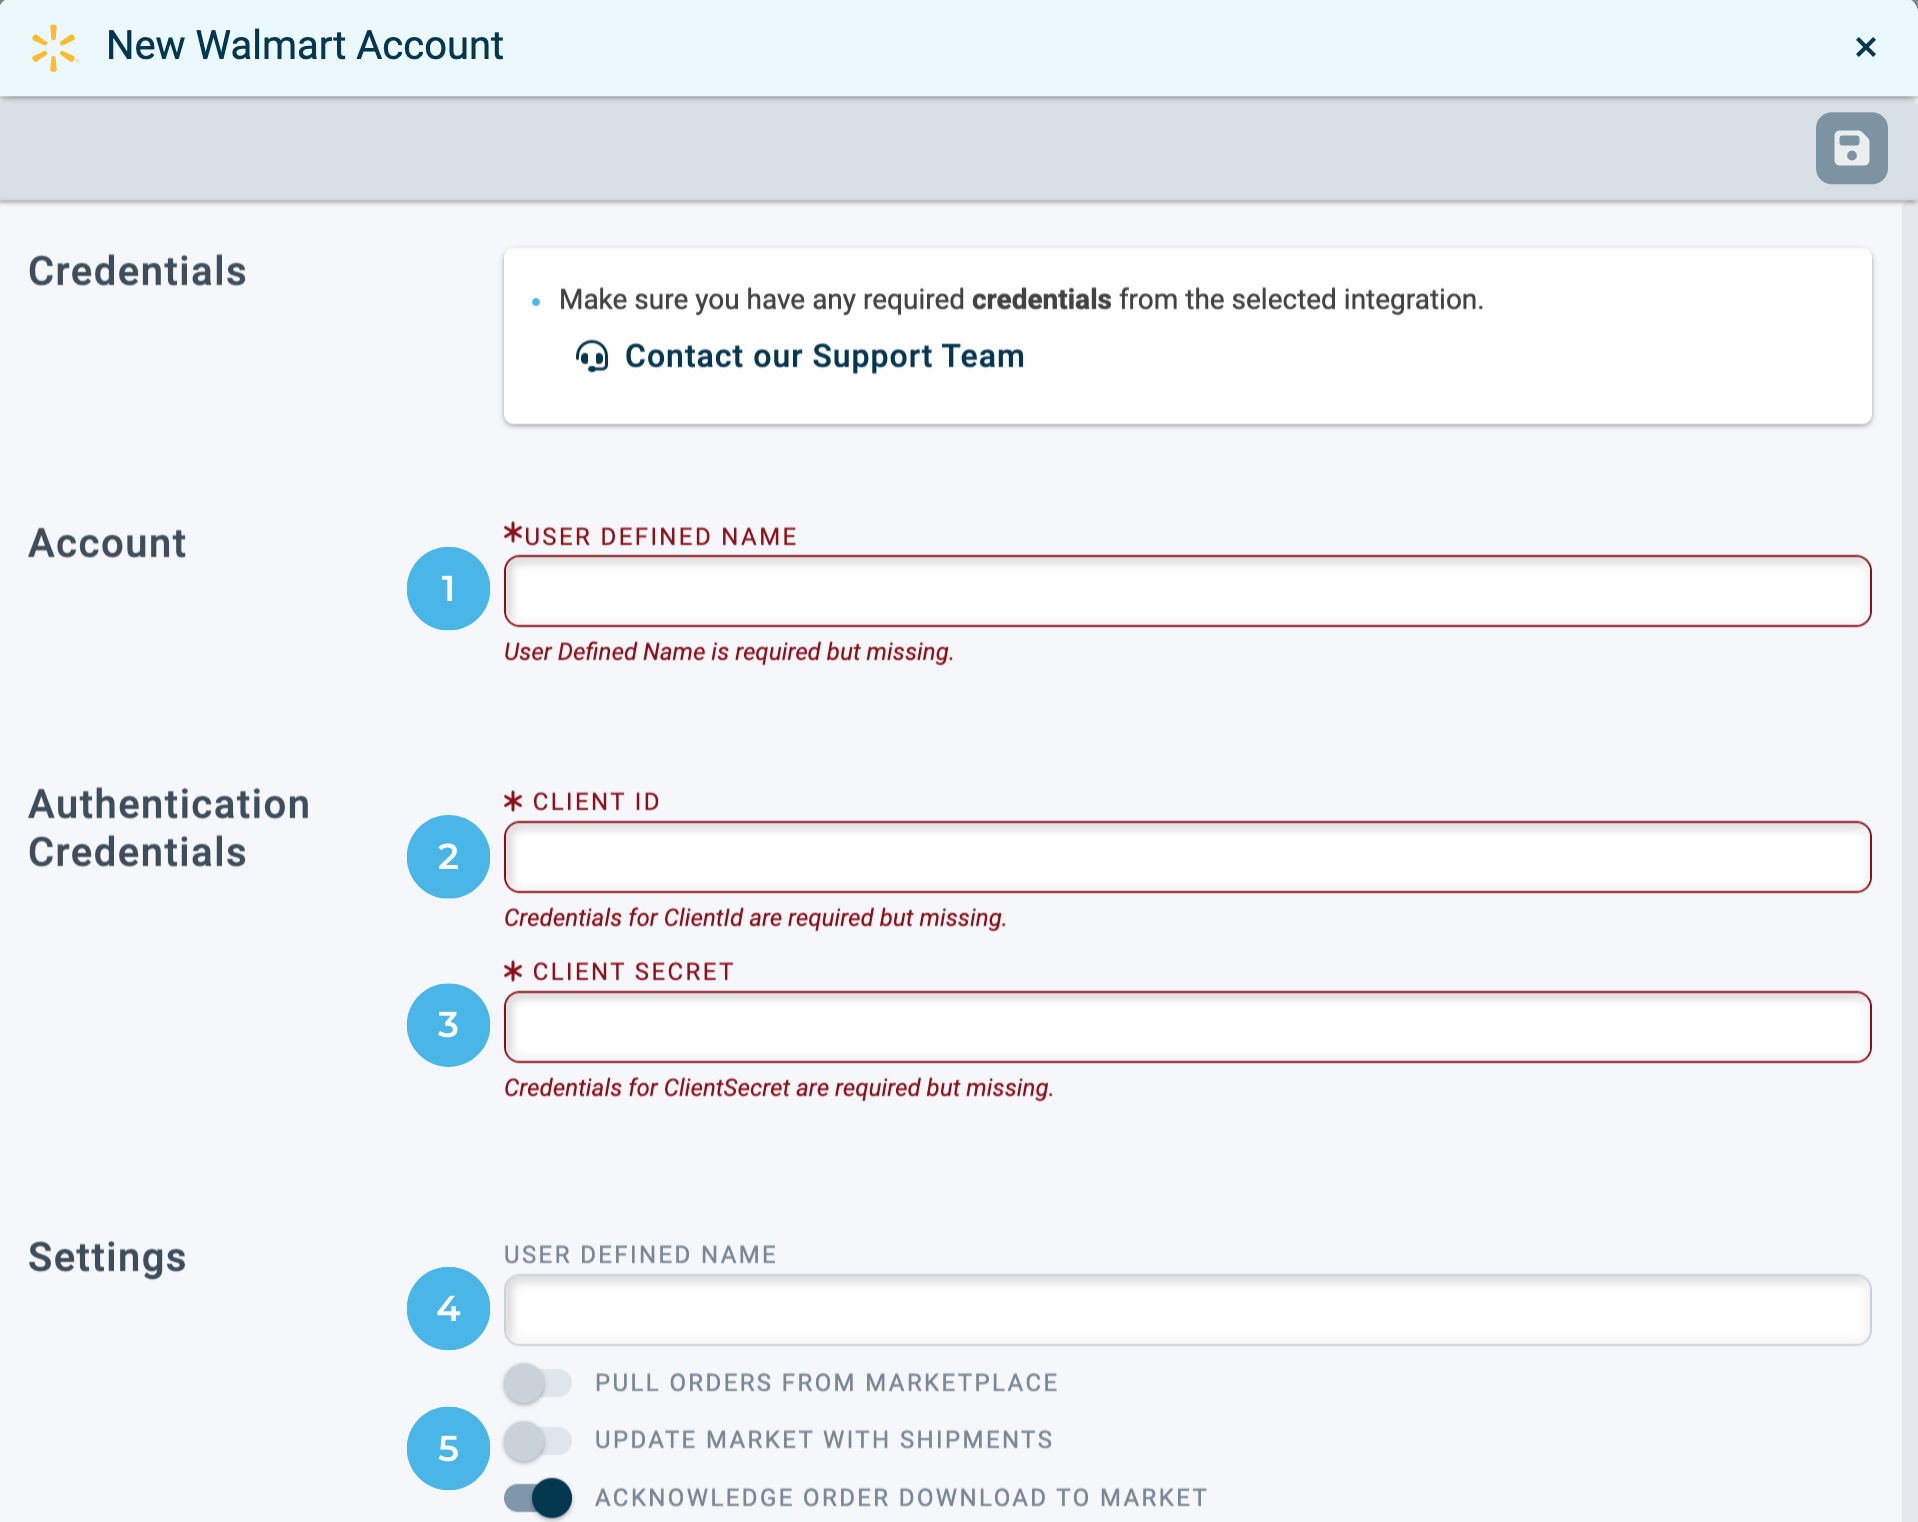This screenshot has width=1918, height=1522.
Task: Select the Credentials section heading
Action: (x=137, y=270)
